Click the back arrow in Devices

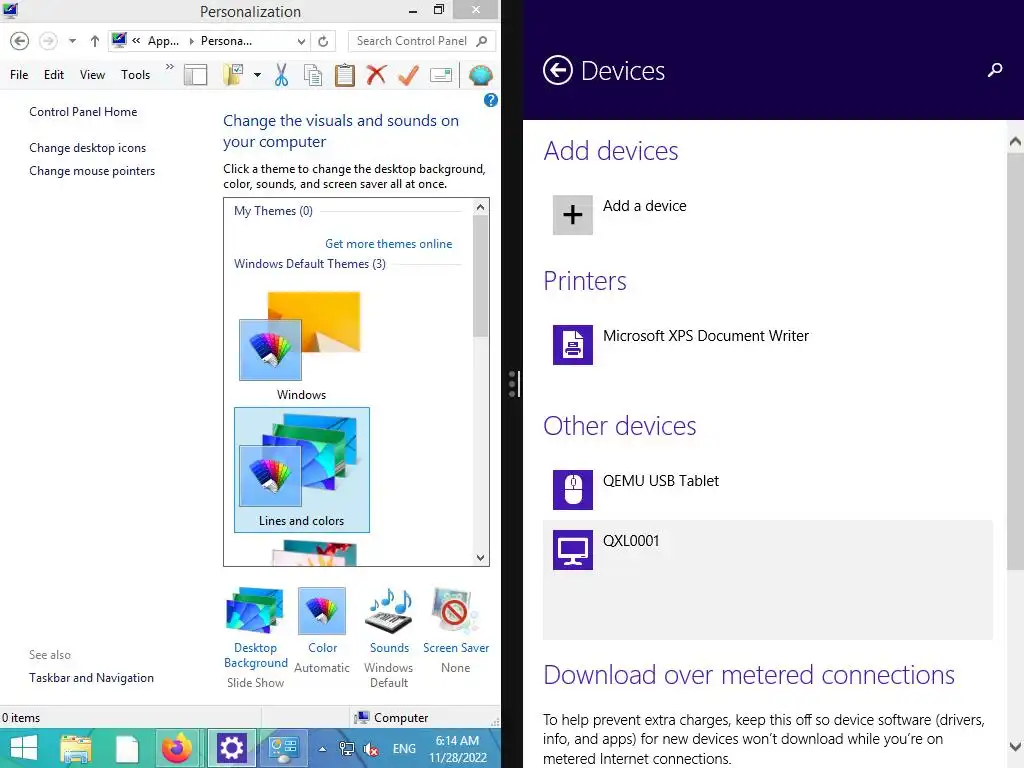[x=558, y=70]
